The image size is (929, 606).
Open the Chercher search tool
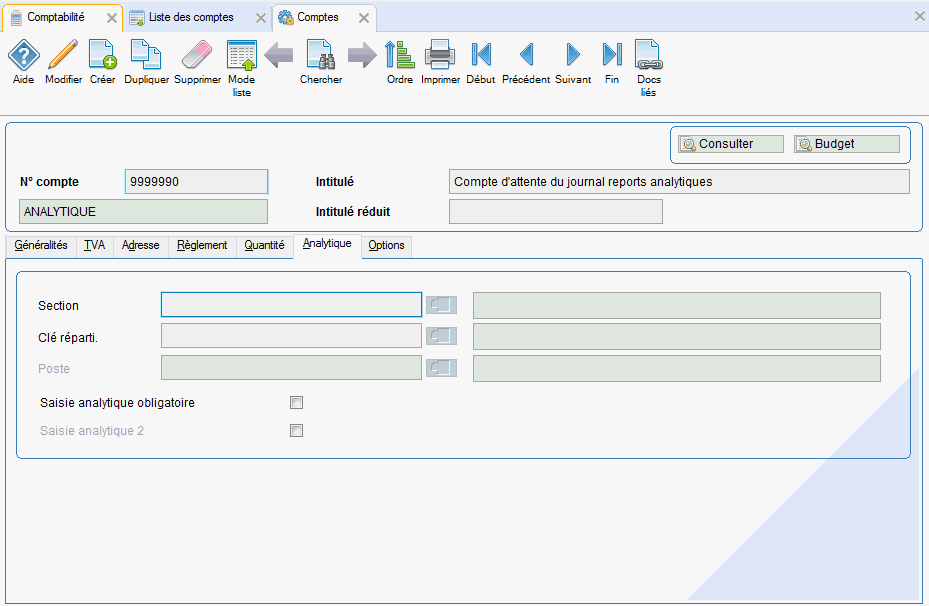(320, 56)
